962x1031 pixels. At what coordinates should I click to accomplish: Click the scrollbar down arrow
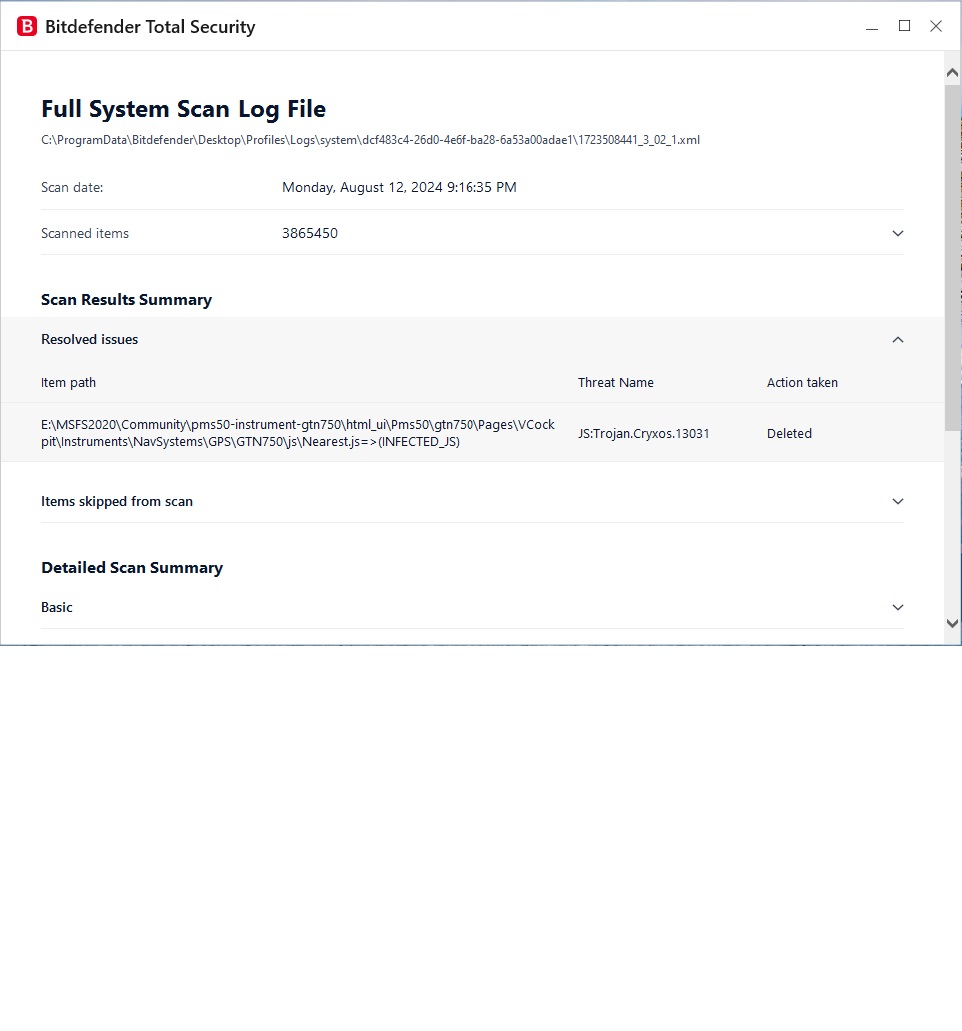(952, 623)
